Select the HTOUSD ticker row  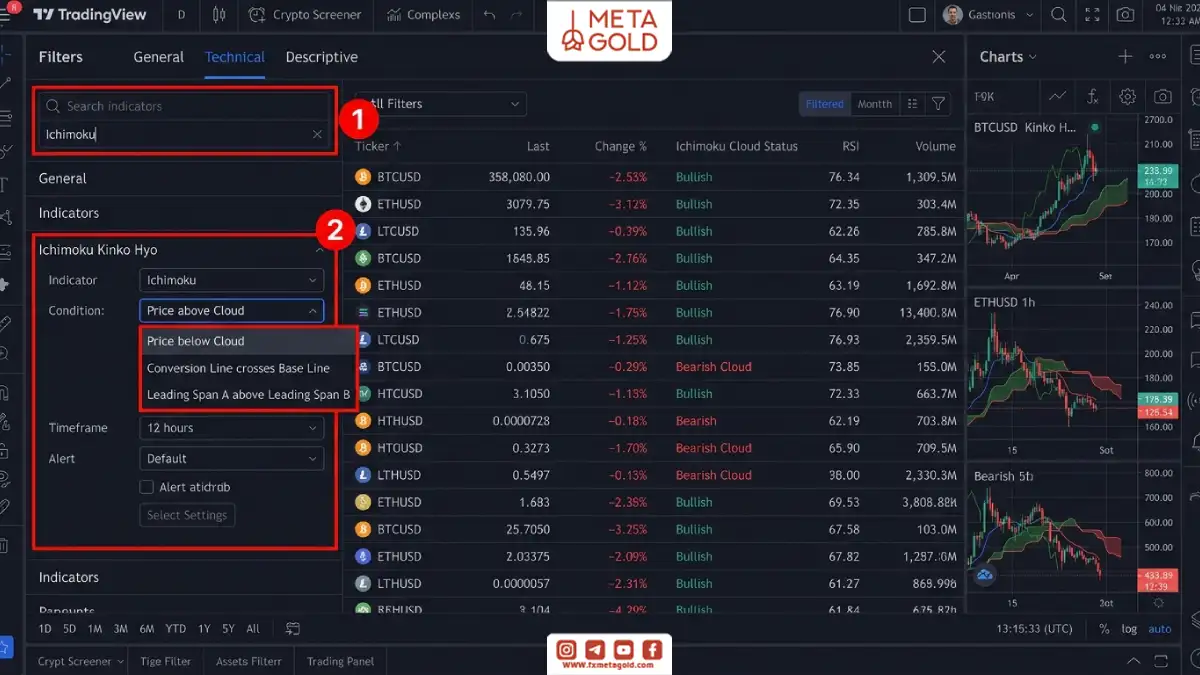(656, 448)
